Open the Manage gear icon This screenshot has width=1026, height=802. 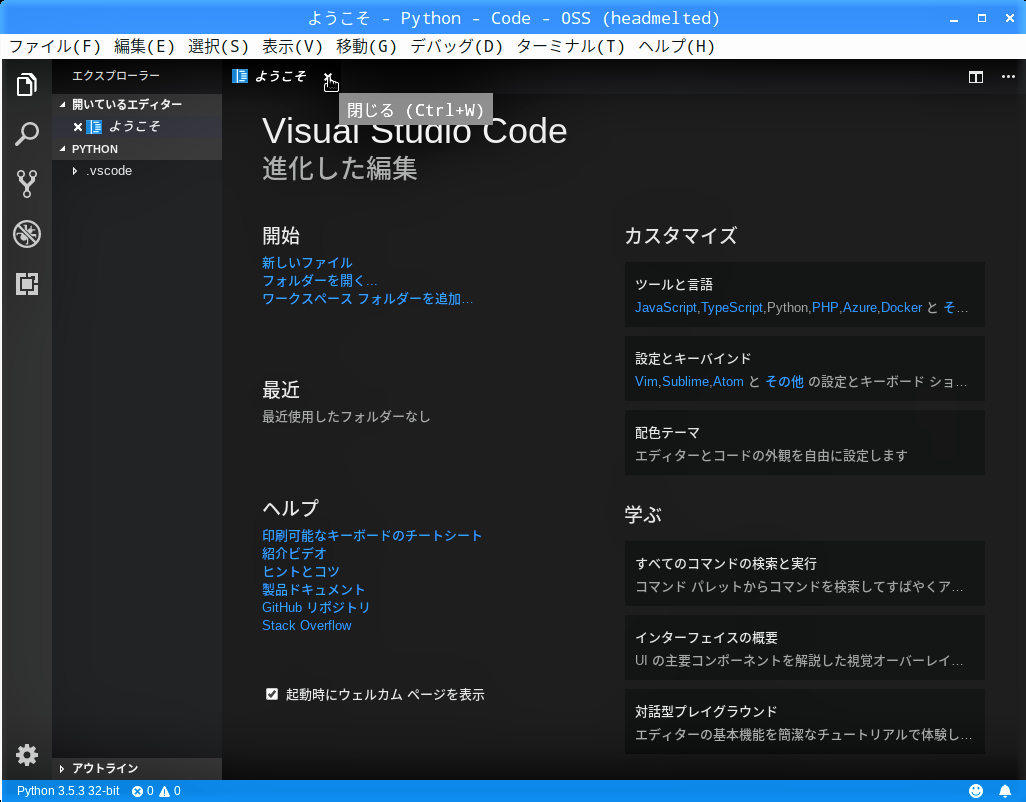tap(27, 755)
